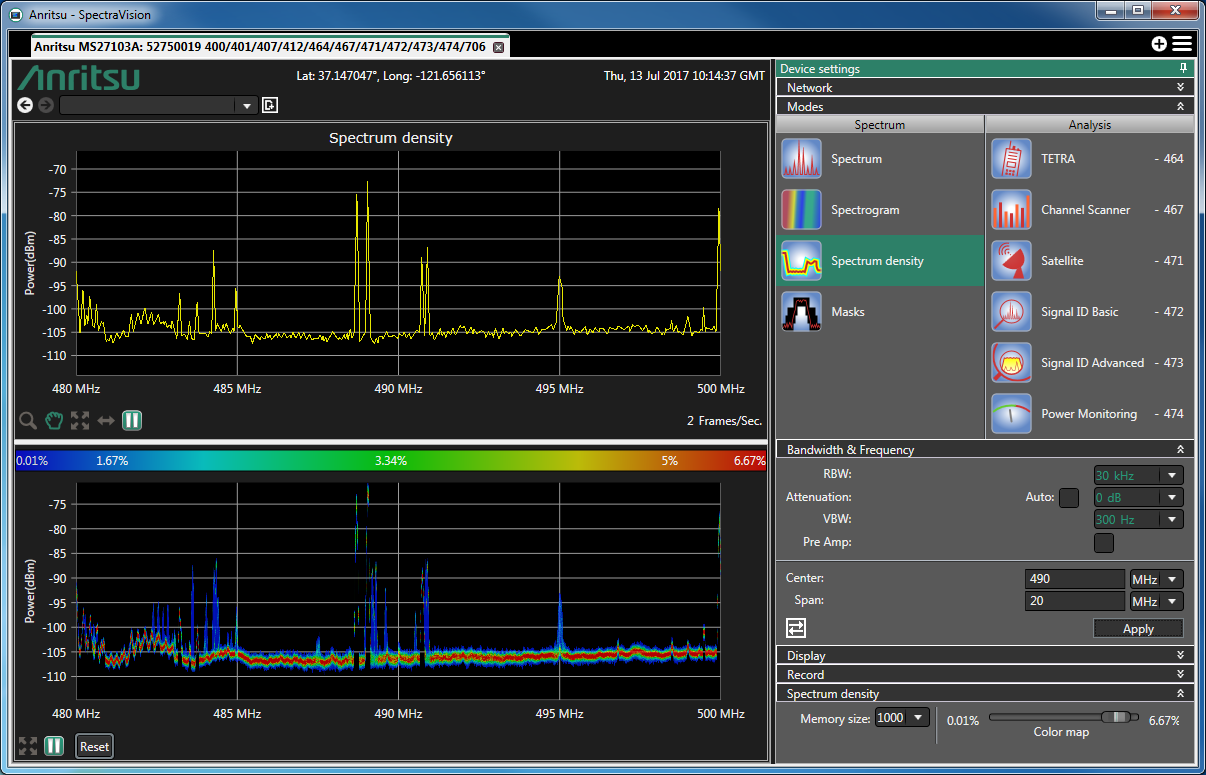Enable the Pre Amp checkbox
1206x775 pixels.
click(x=1104, y=543)
